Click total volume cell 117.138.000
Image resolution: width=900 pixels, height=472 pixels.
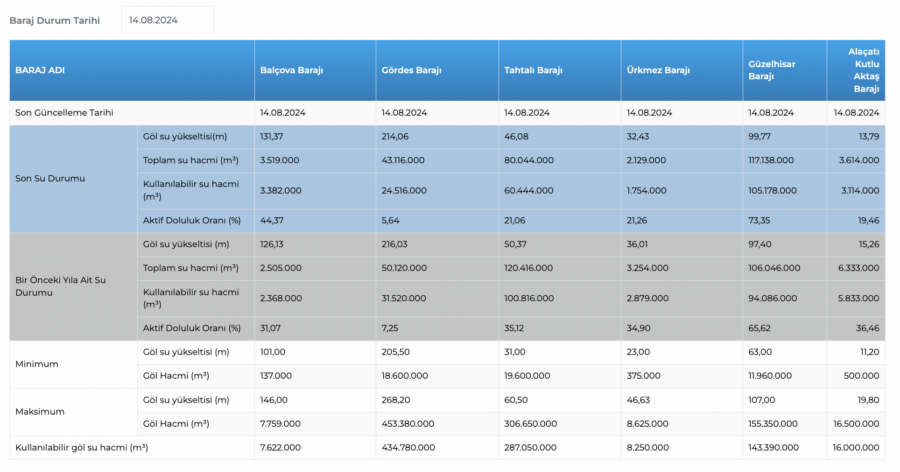(771, 160)
